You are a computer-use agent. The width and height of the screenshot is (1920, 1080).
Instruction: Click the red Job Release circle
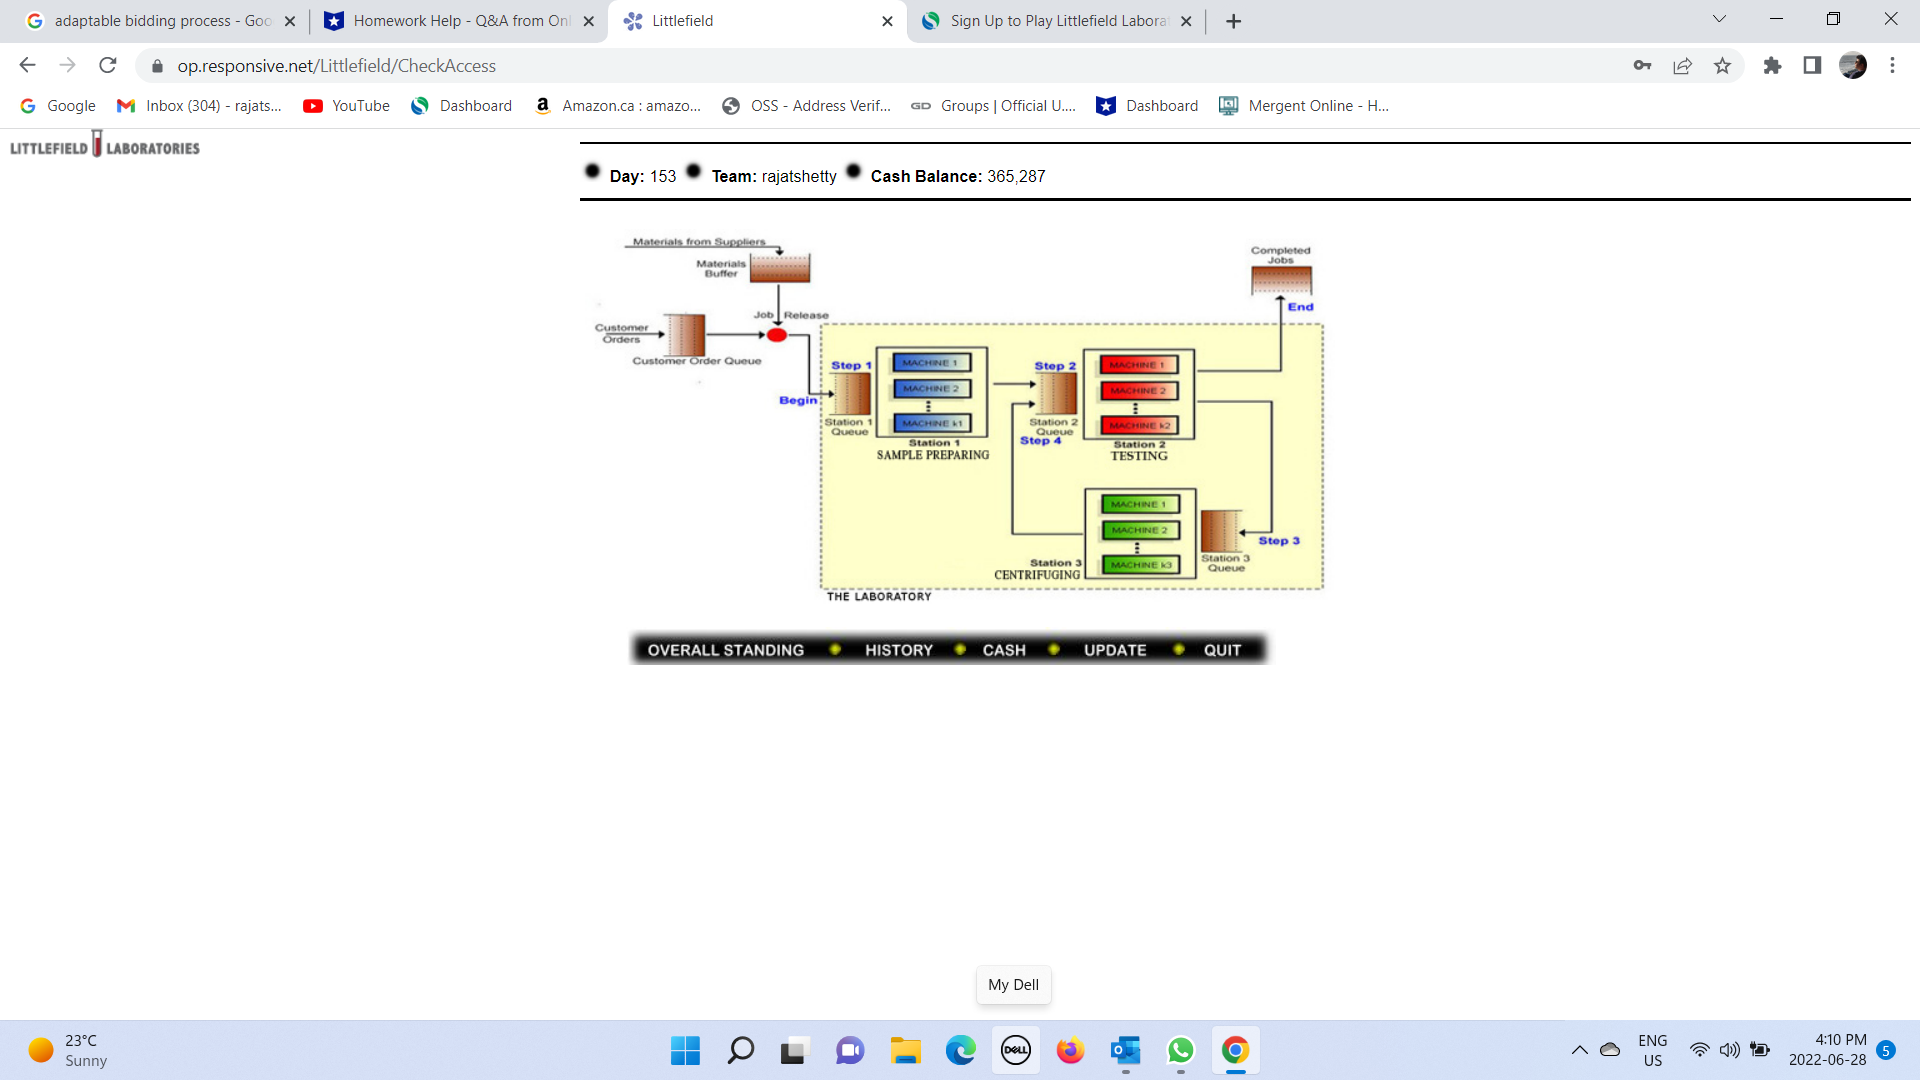(777, 335)
